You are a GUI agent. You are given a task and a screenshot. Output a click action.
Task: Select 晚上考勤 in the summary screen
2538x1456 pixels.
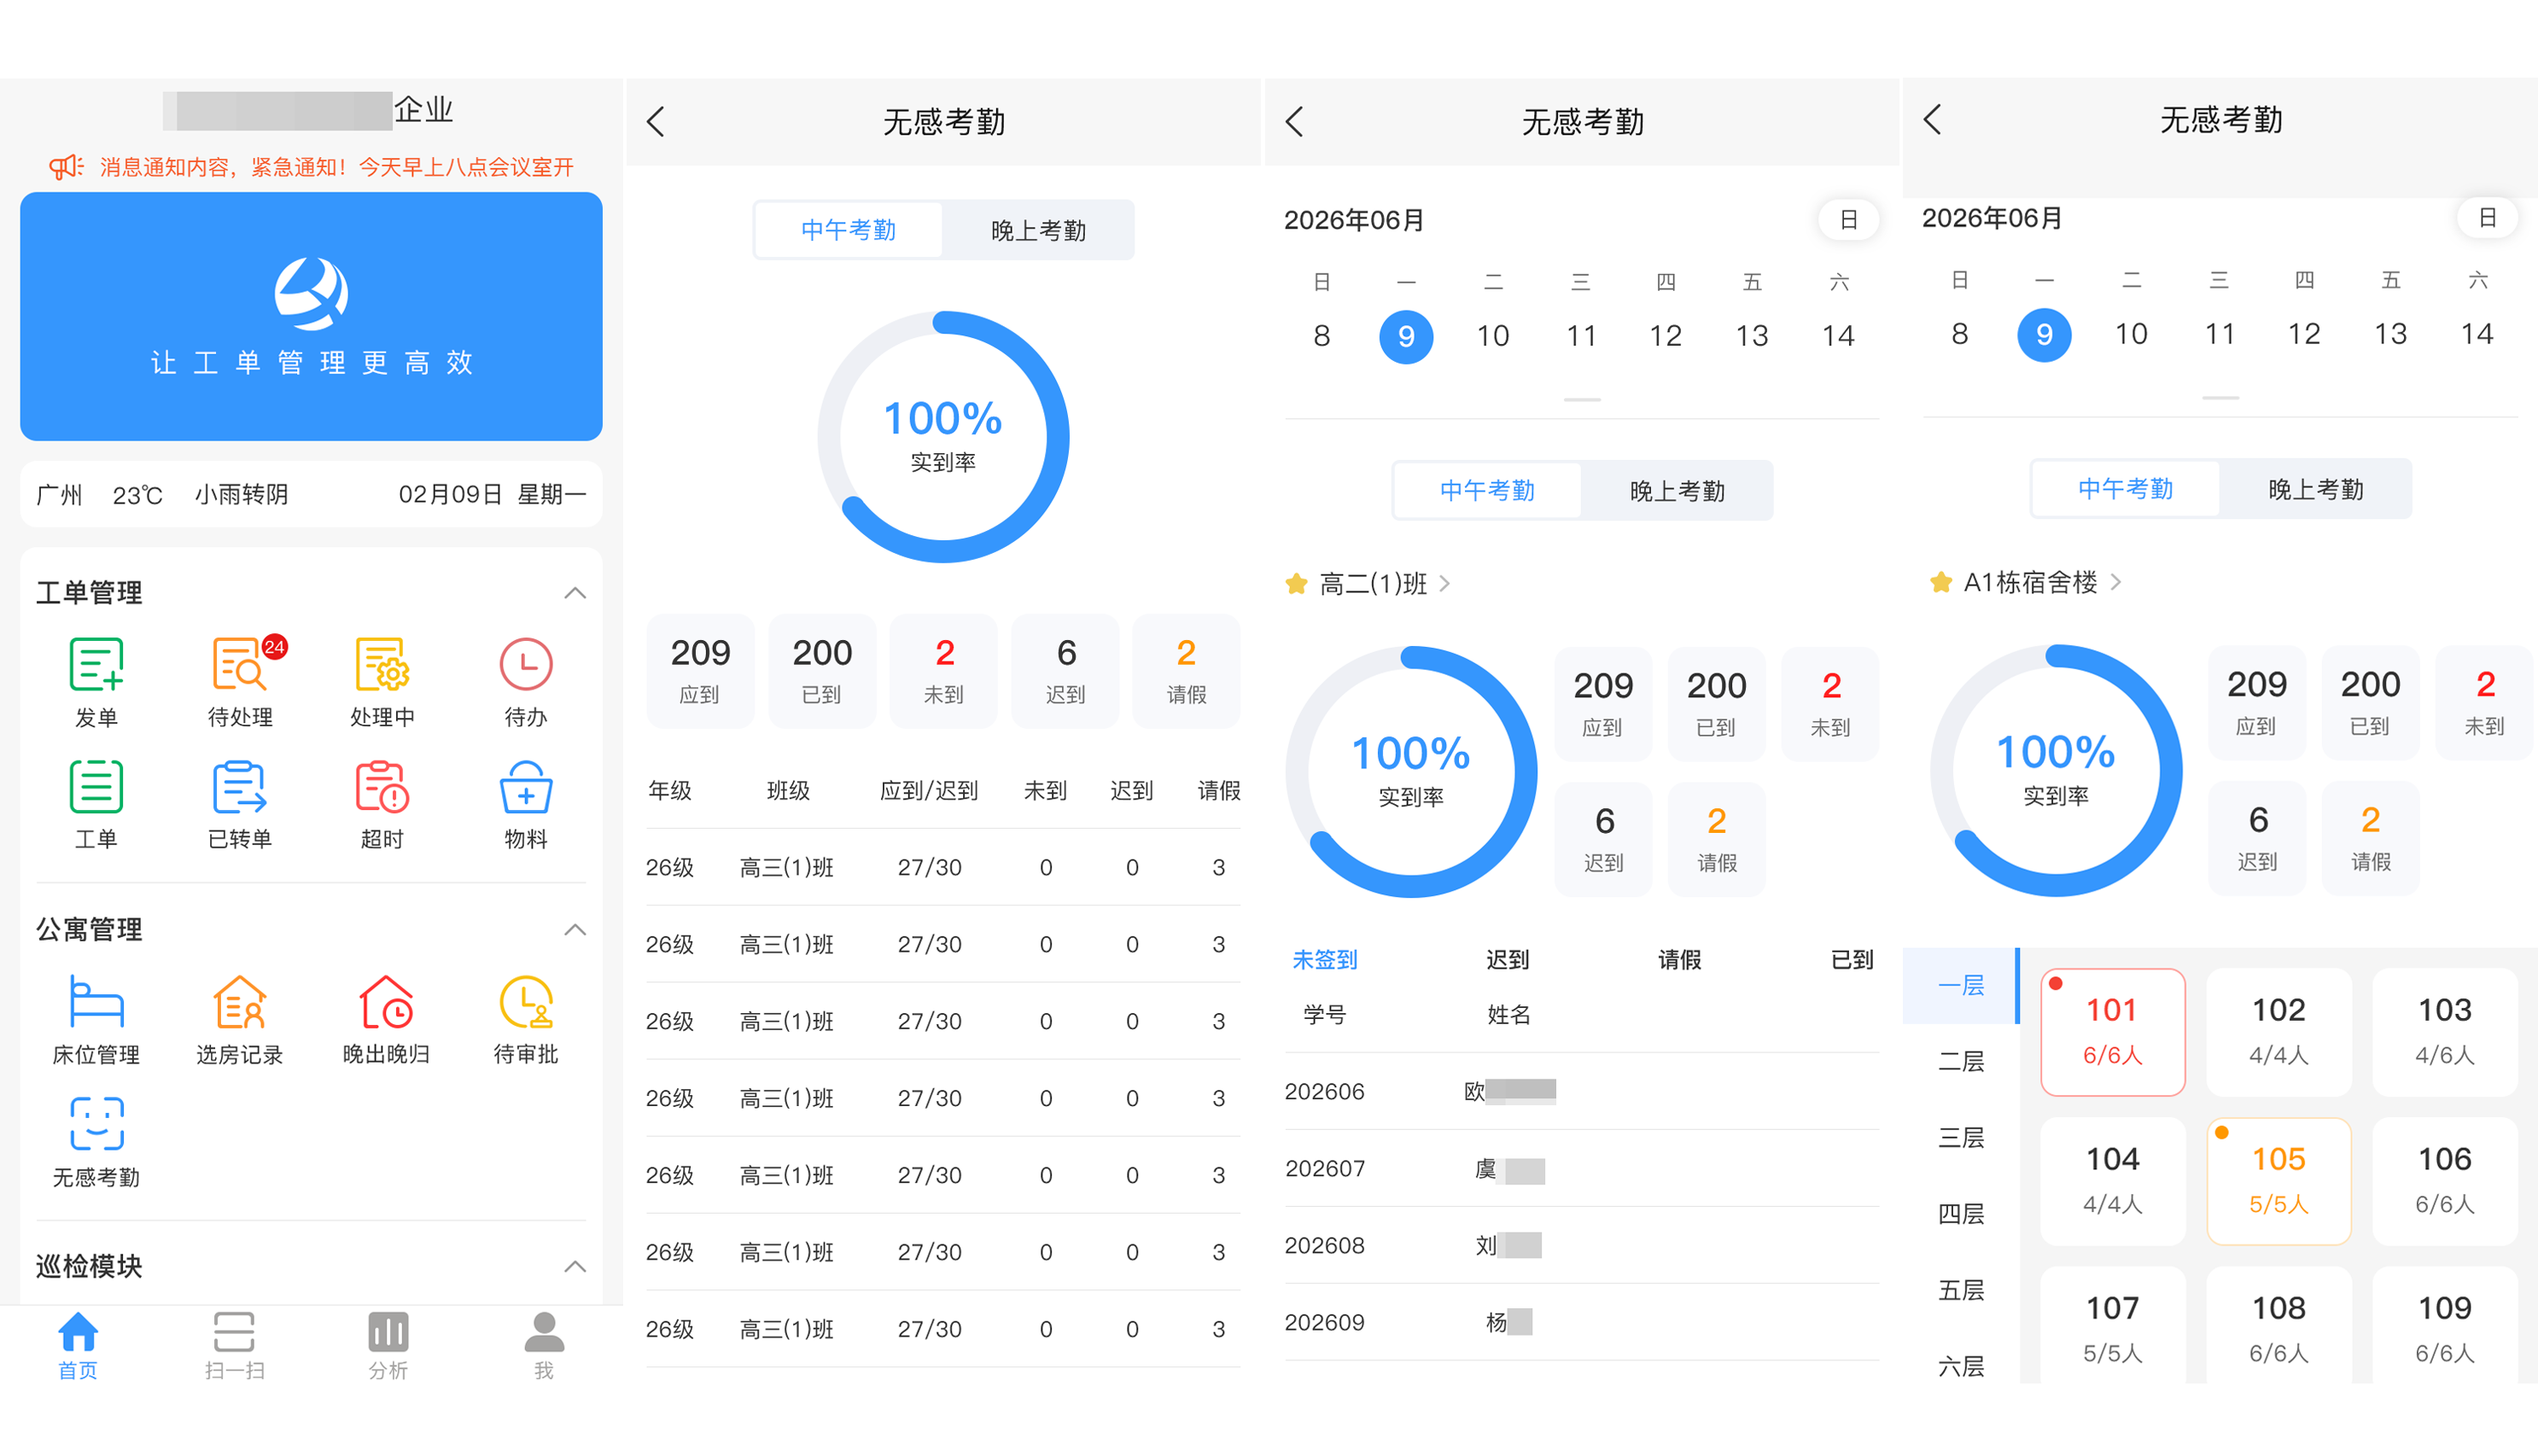click(x=1038, y=230)
